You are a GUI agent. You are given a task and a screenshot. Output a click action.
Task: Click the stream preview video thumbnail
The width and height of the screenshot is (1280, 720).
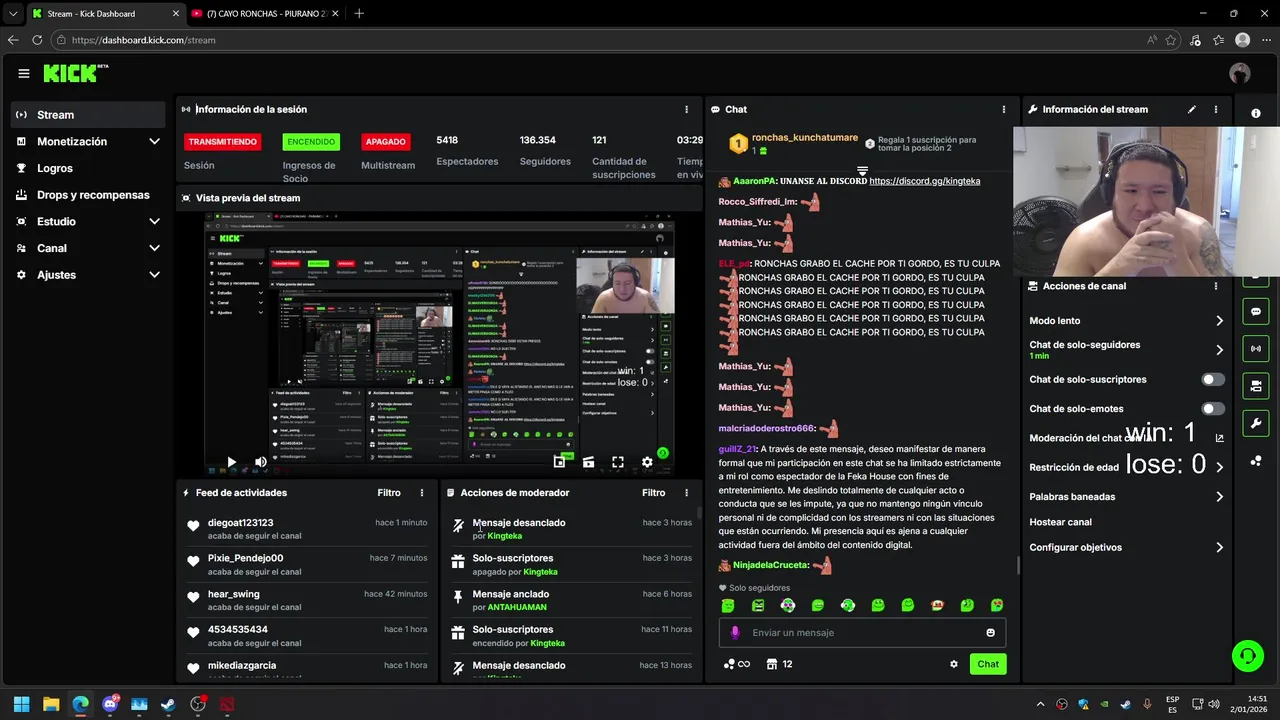(x=440, y=342)
